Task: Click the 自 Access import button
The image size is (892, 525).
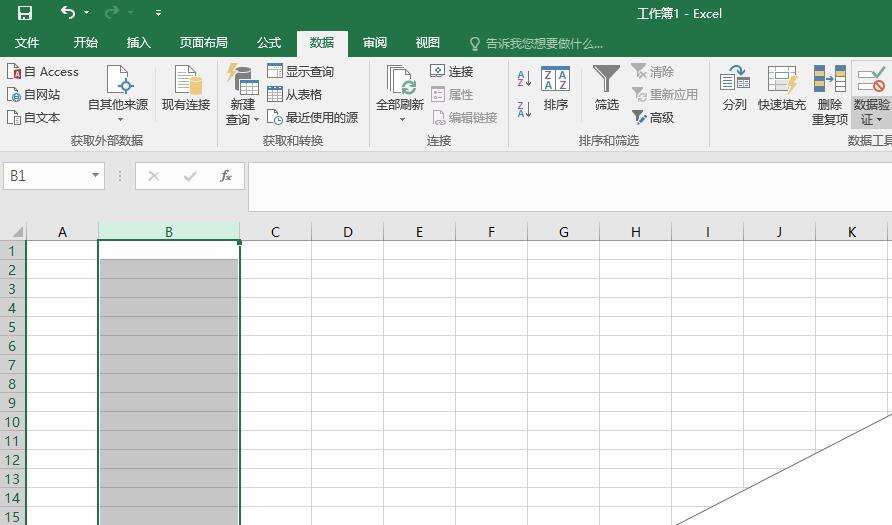Action: point(43,72)
